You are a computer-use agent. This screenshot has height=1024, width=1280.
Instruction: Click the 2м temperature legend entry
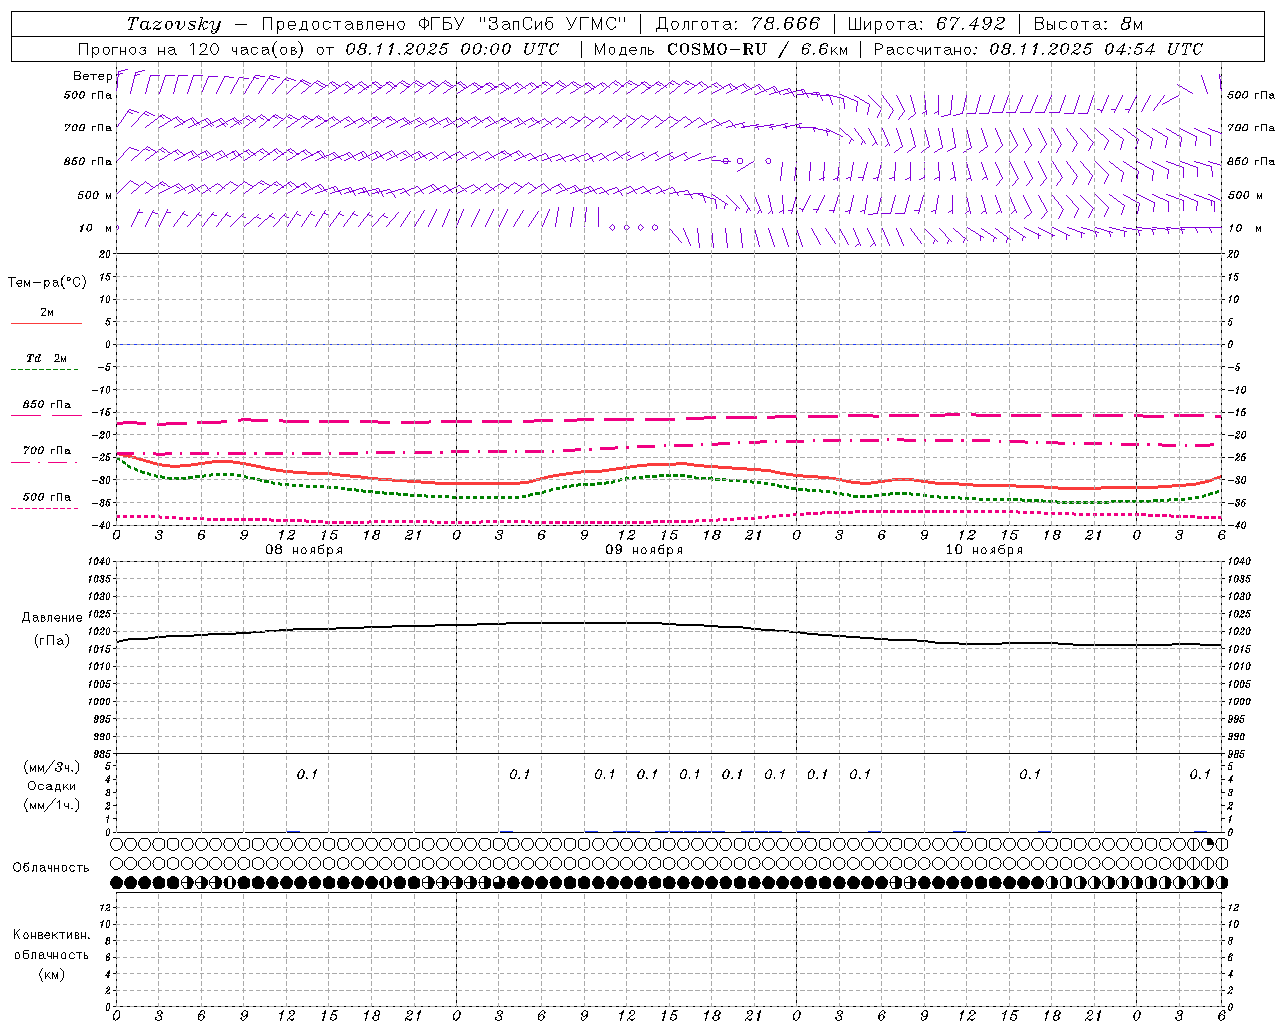click(47, 312)
